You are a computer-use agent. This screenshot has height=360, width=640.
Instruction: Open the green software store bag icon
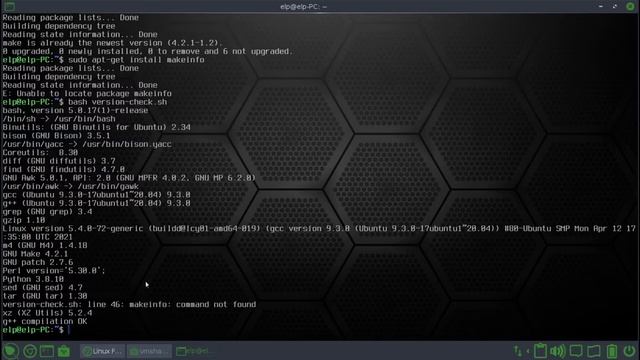click(x=64, y=351)
